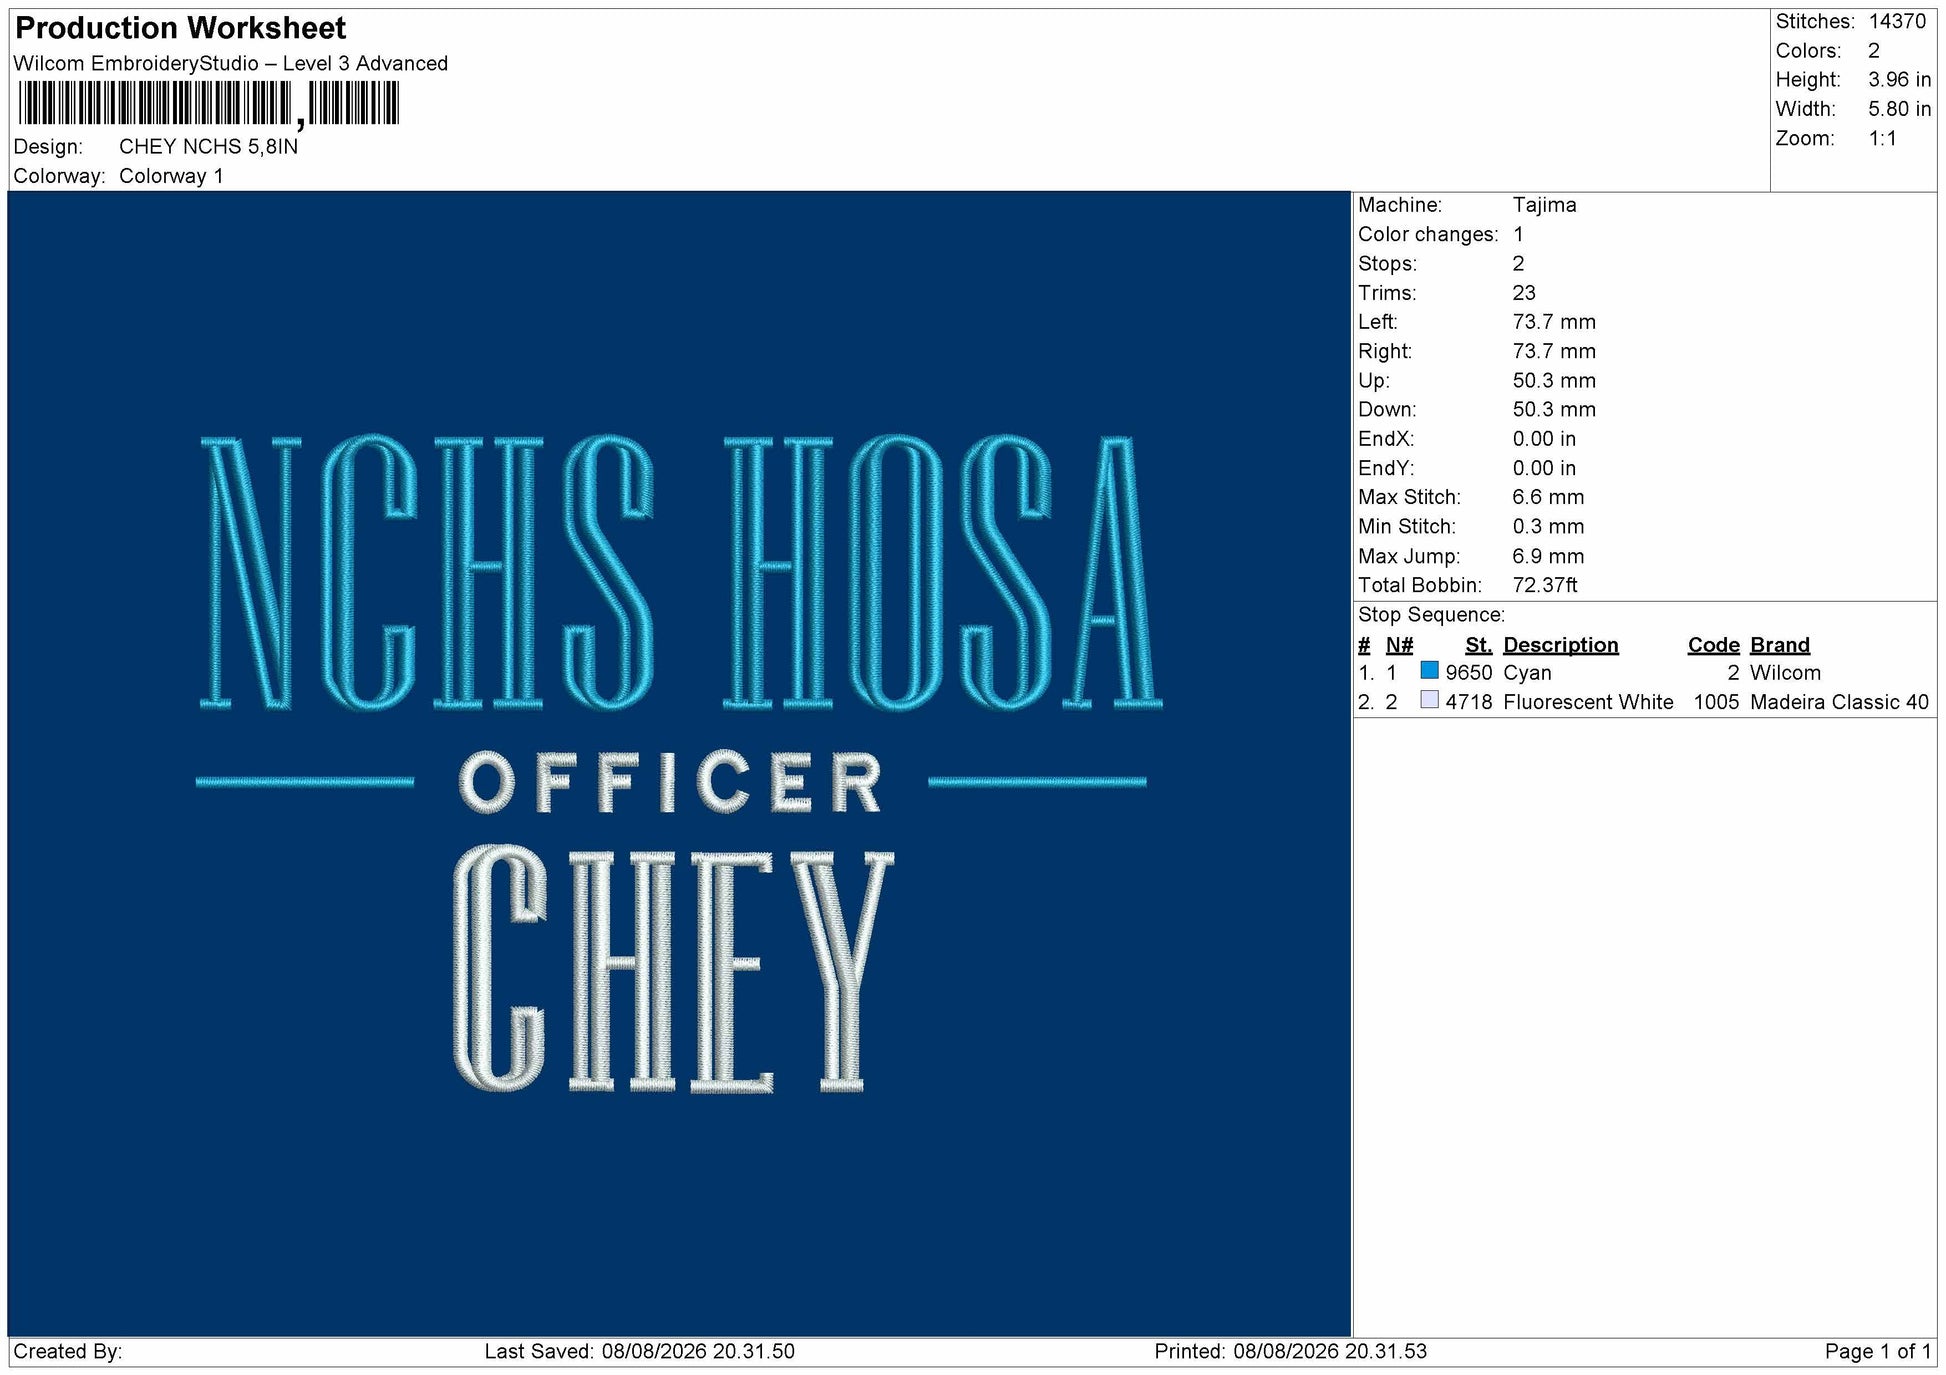Select the "Right:" label
Image resolution: width=1946 pixels, height=1375 pixels.
[x=1385, y=351]
